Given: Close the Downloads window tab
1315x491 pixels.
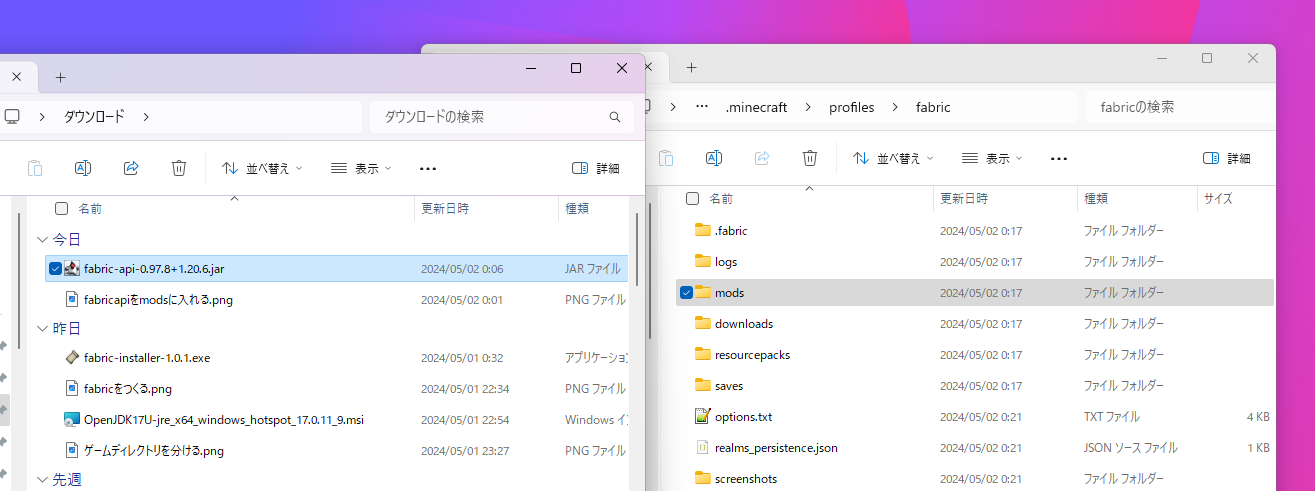Looking at the screenshot, I should tap(17, 77).
